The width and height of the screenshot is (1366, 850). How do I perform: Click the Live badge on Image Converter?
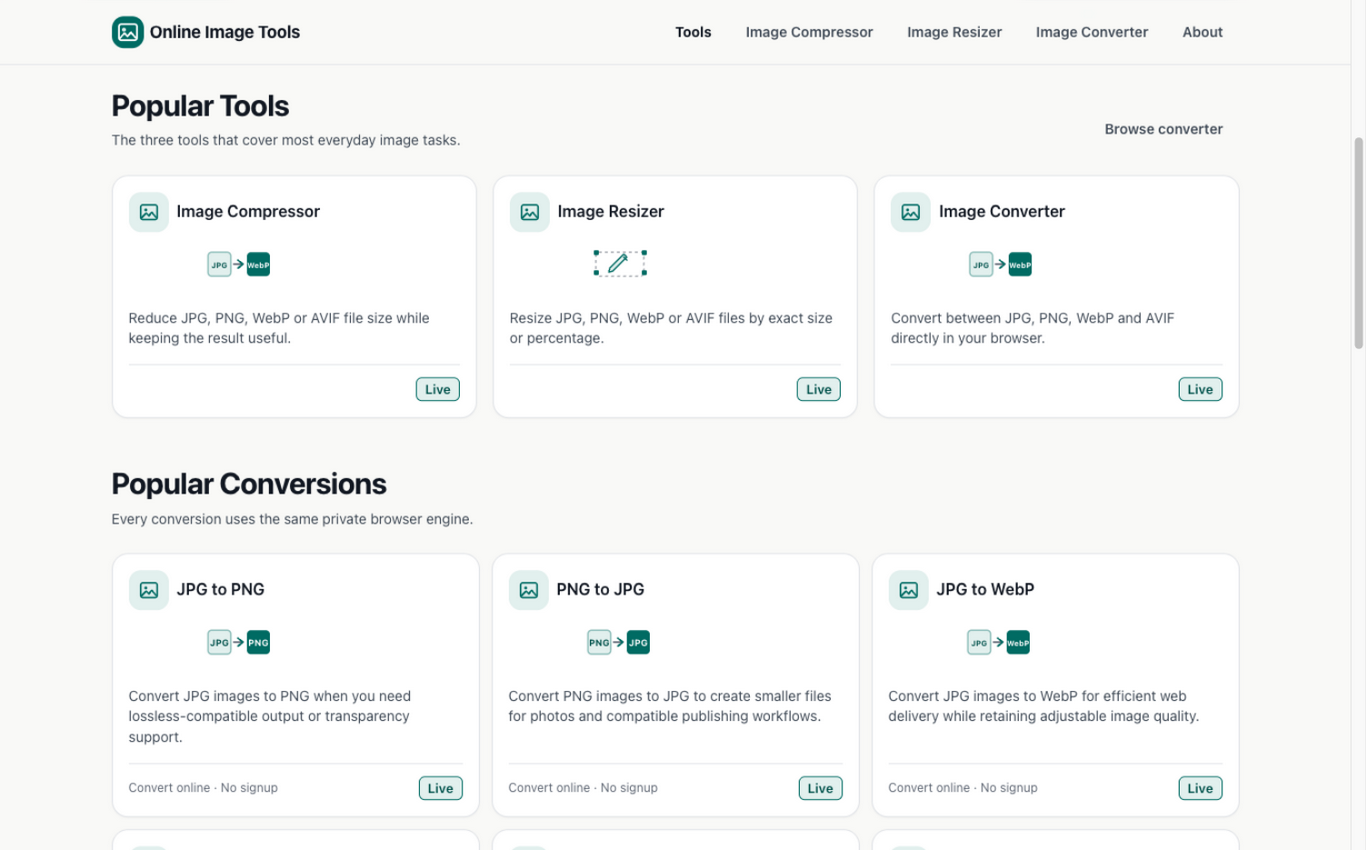coord(1200,389)
